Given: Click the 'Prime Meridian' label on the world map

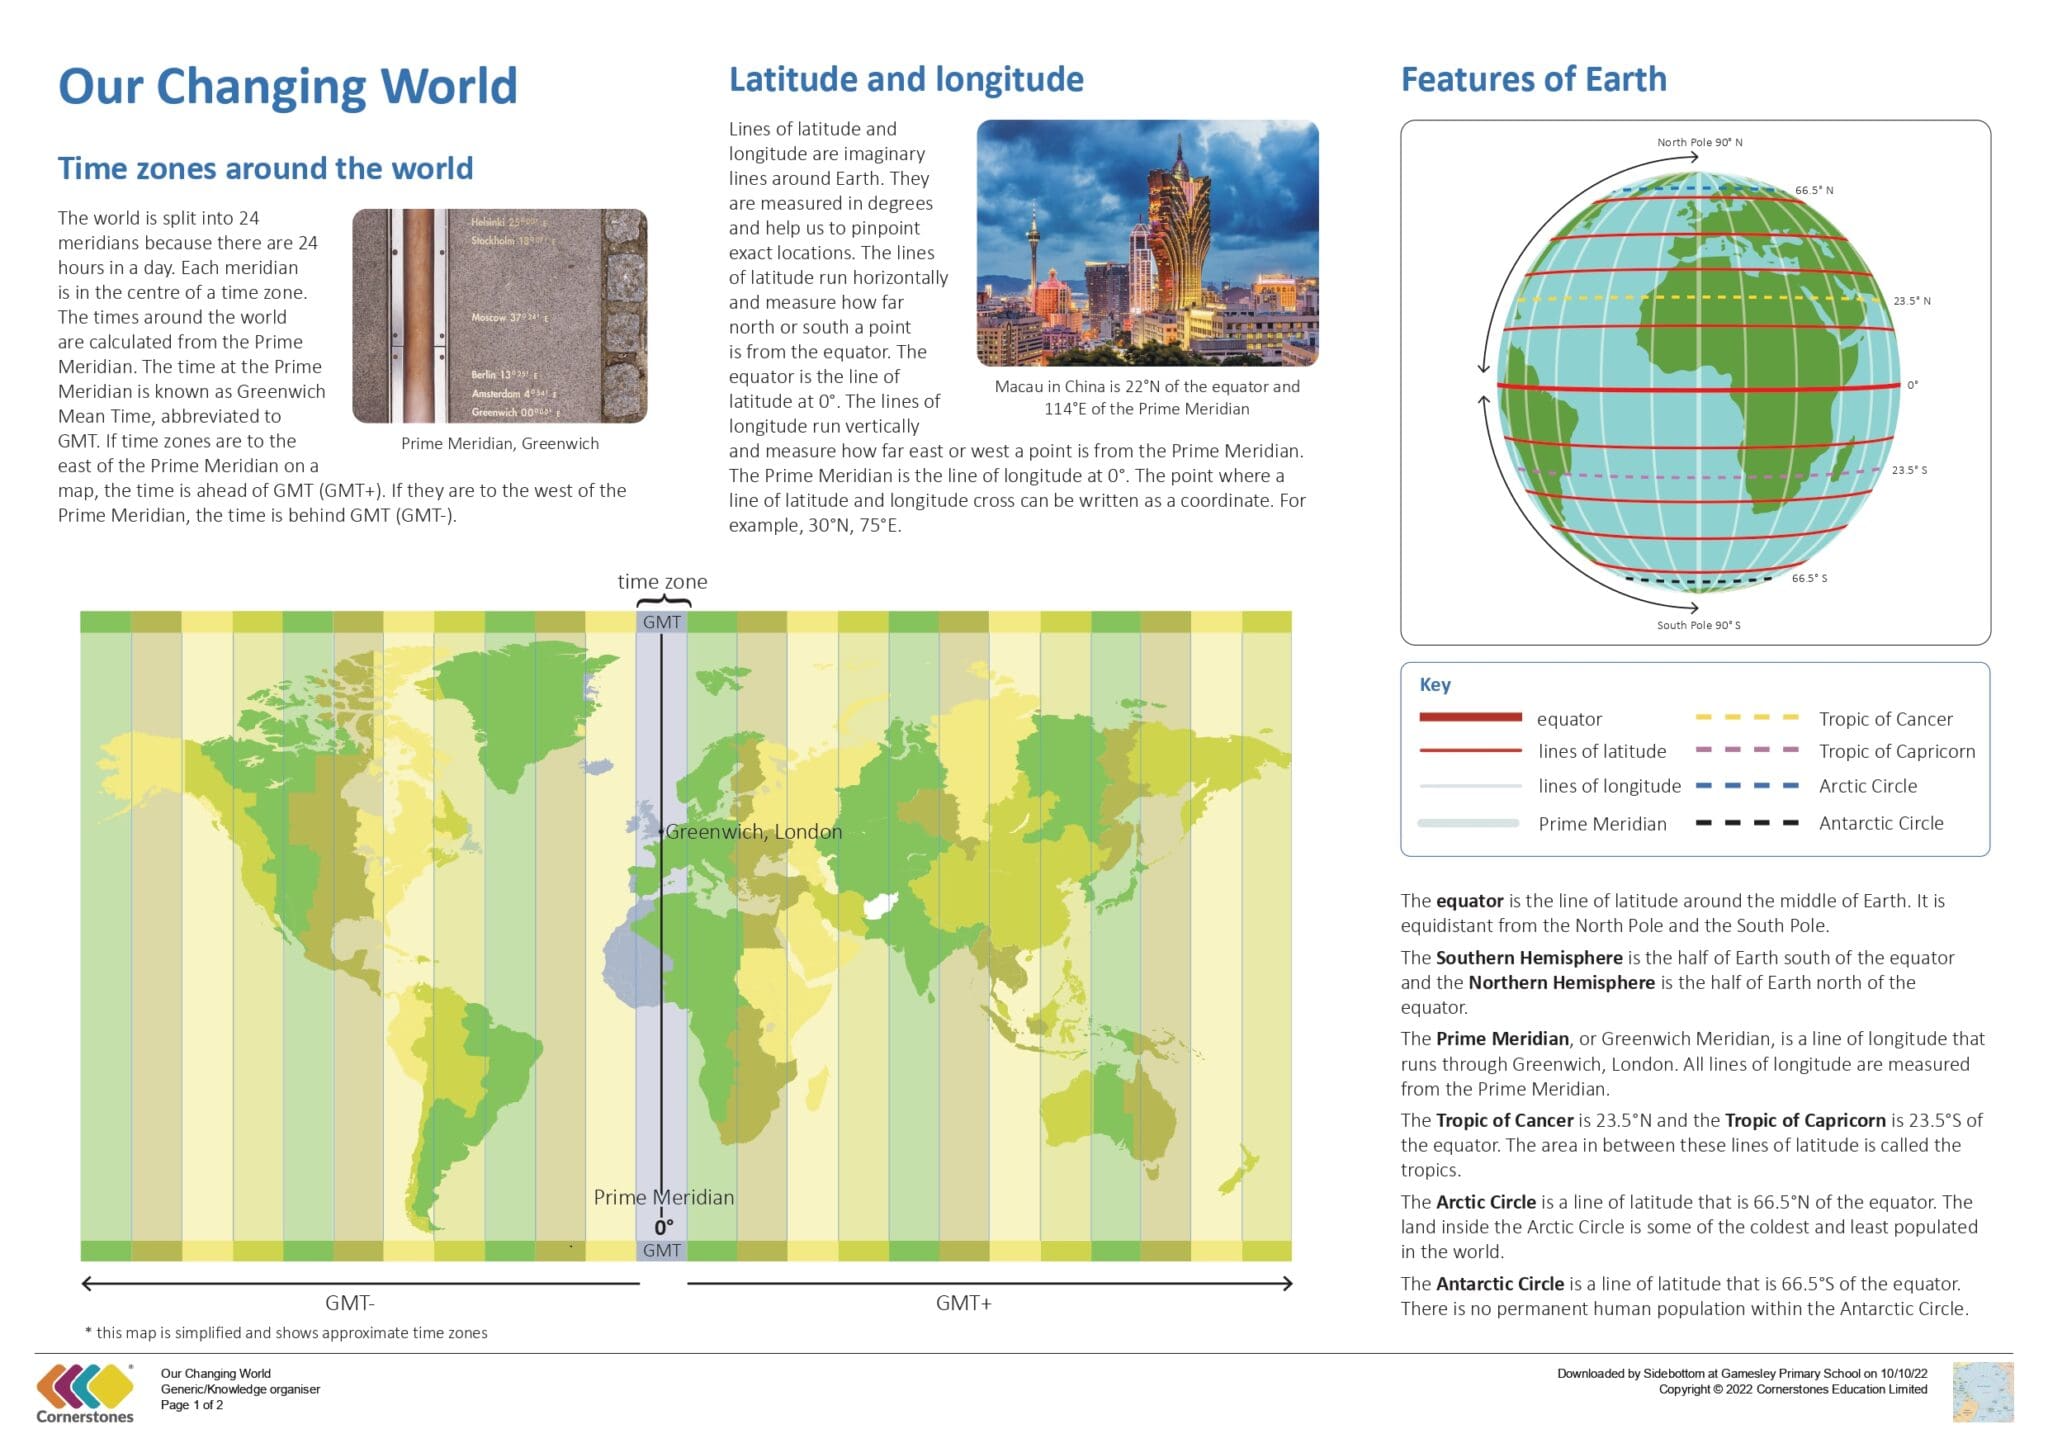Looking at the screenshot, I should (x=664, y=1197).
